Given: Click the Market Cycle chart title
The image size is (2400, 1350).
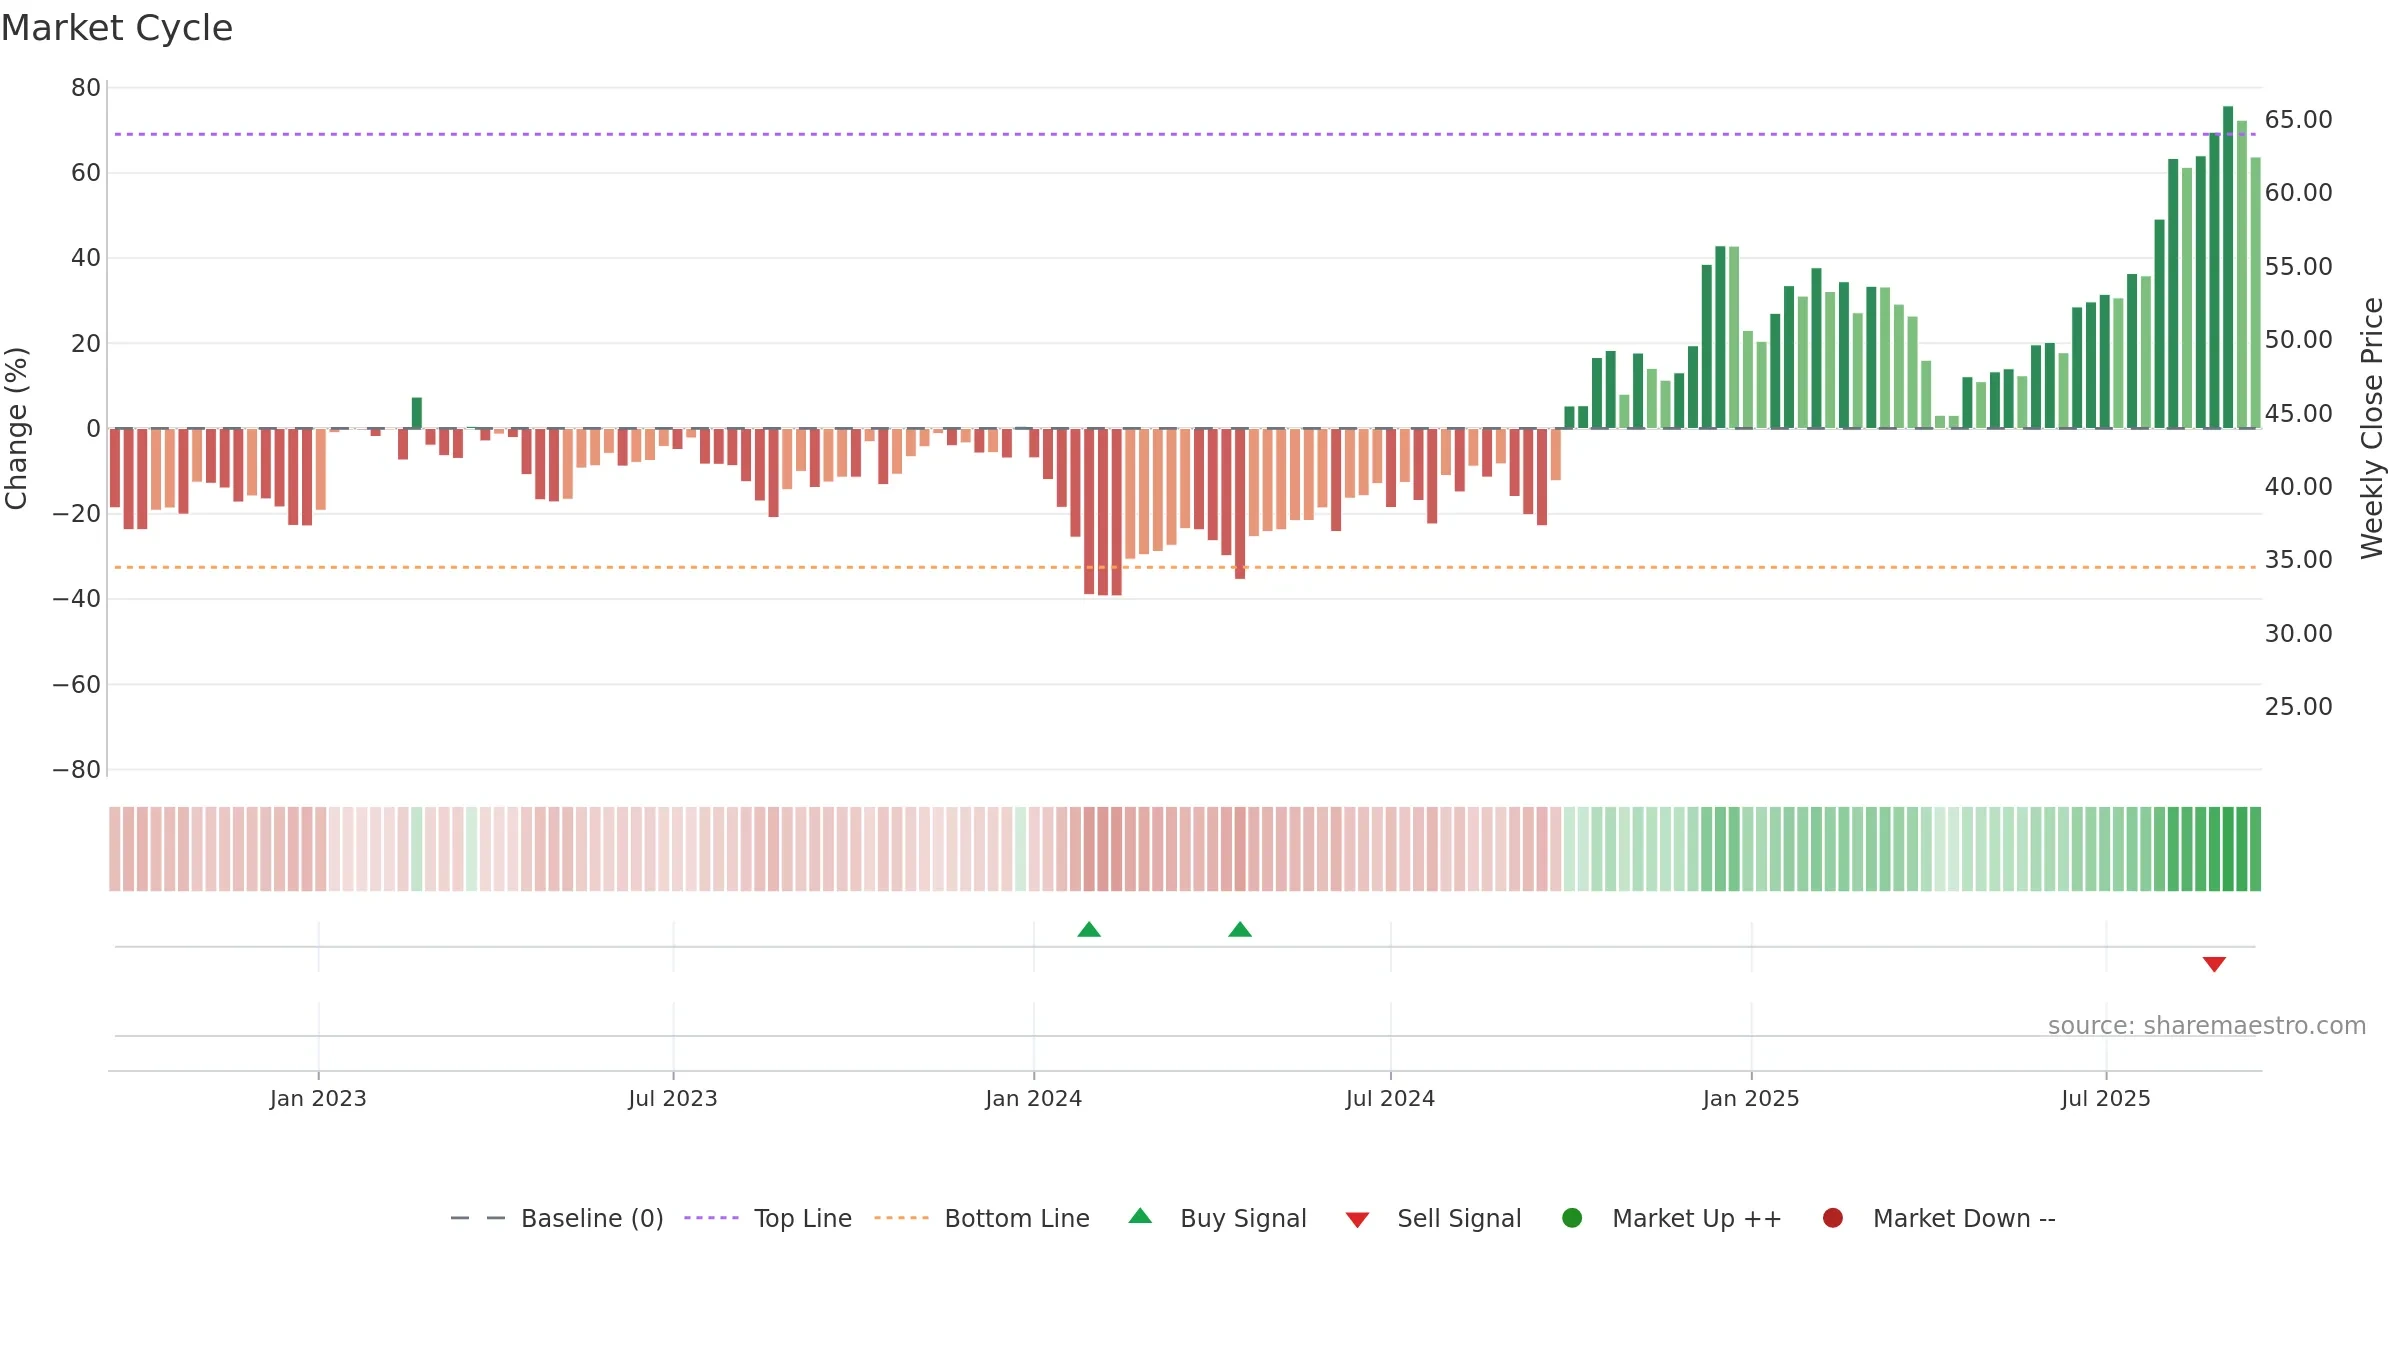Looking at the screenshot, I should (x=117, y=28).
